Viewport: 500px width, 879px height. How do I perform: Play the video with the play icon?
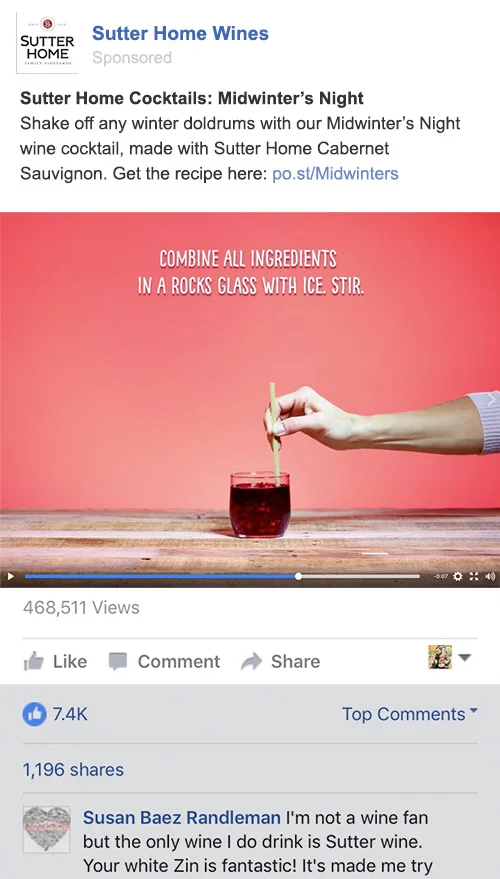[x=10, y=576]
